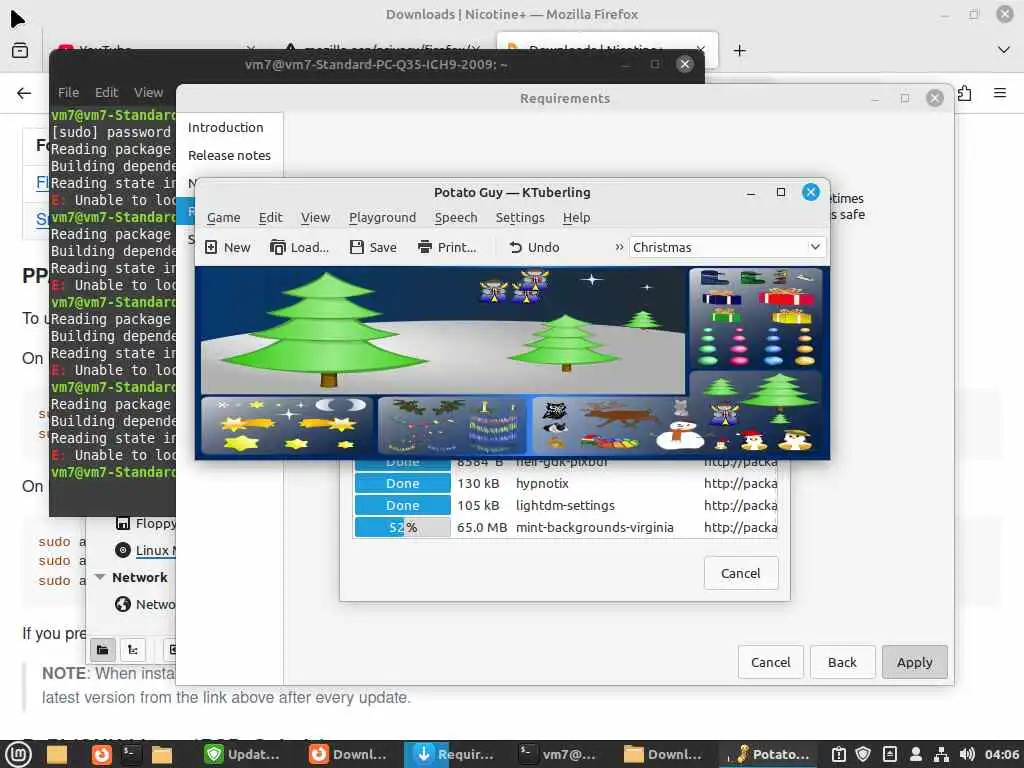Pick the striped blue Christmas cake sticker
Screen dimensions: 1024x768
(493, 427)
